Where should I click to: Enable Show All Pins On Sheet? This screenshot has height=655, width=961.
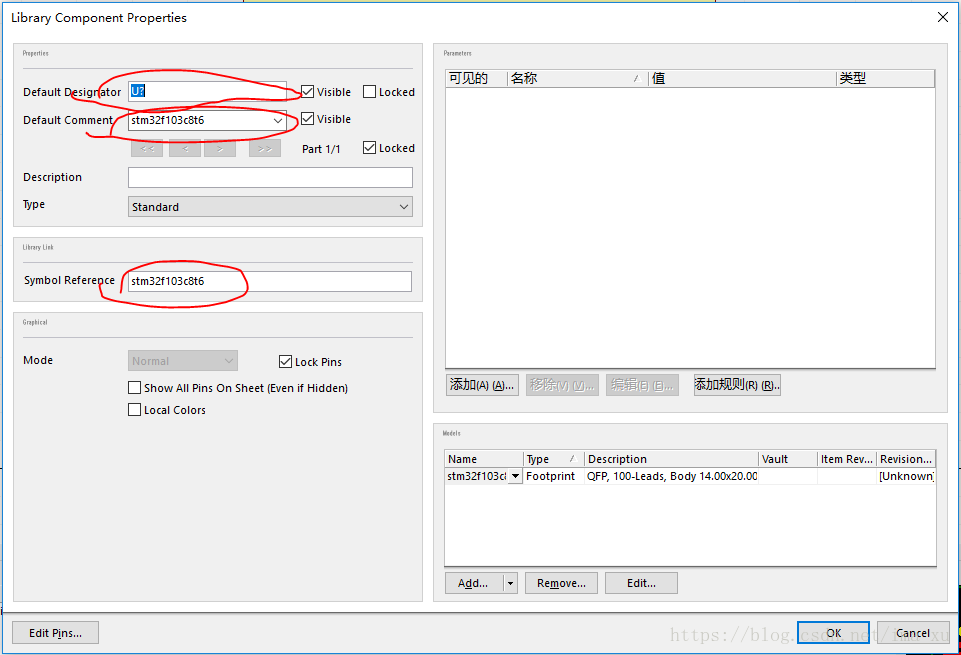pos(135,388)
